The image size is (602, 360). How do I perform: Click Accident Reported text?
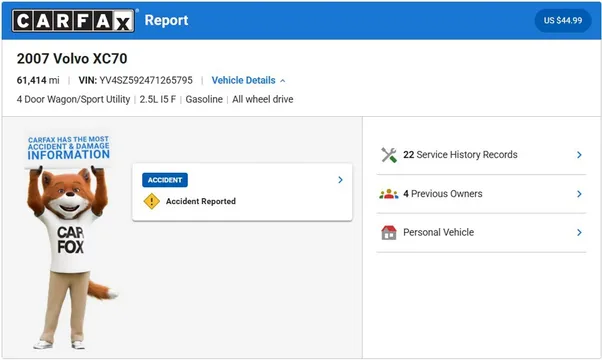(201, 201)
